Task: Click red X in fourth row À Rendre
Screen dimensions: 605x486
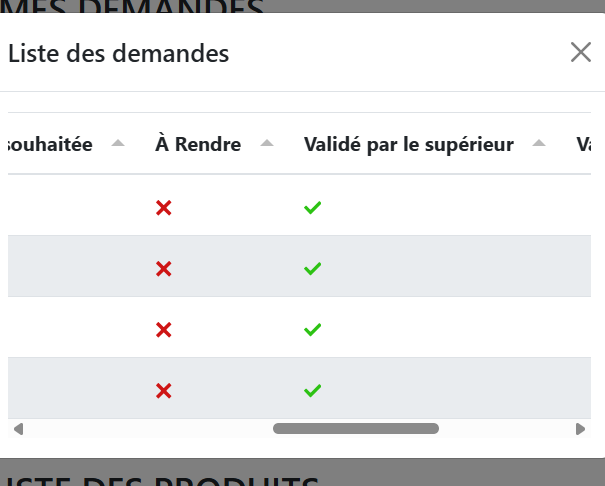Action: 164,391
